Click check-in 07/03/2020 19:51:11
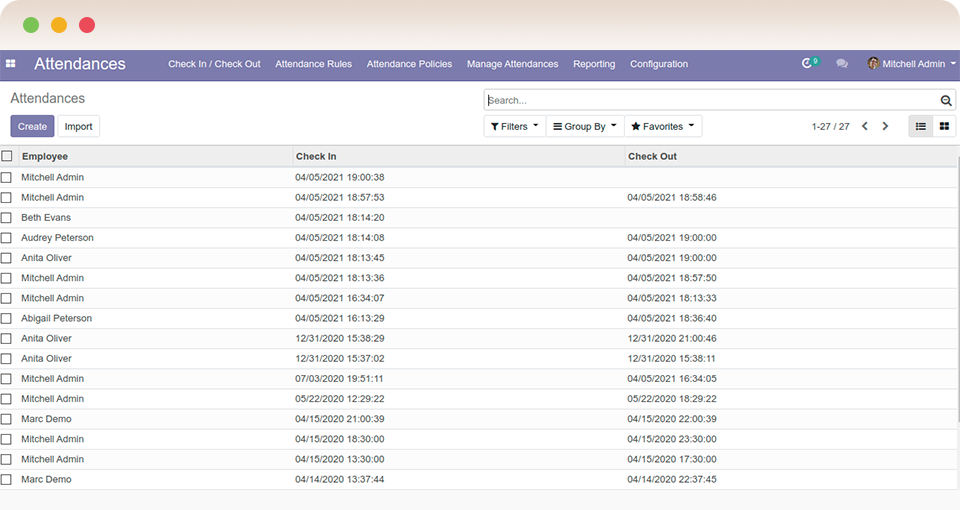960x510 pixels. tap(339, 378)
